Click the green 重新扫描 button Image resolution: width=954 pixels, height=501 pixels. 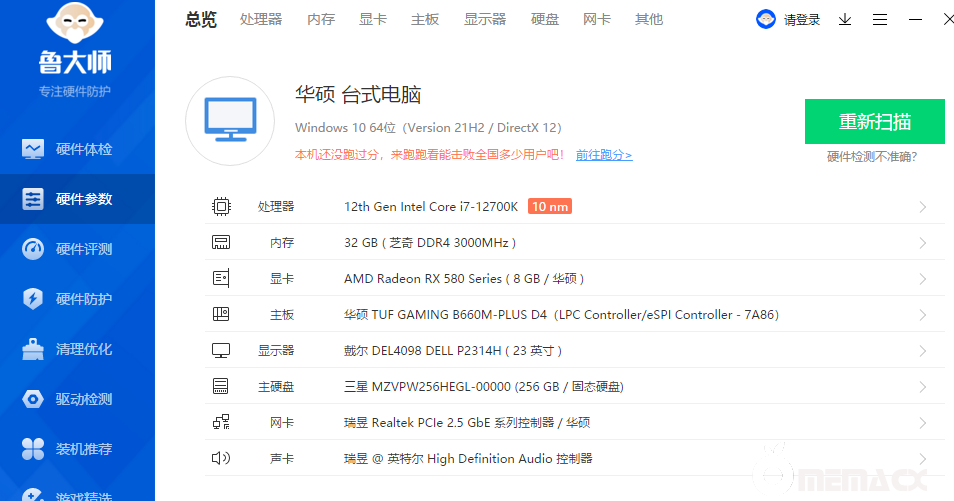coord(874,122)
